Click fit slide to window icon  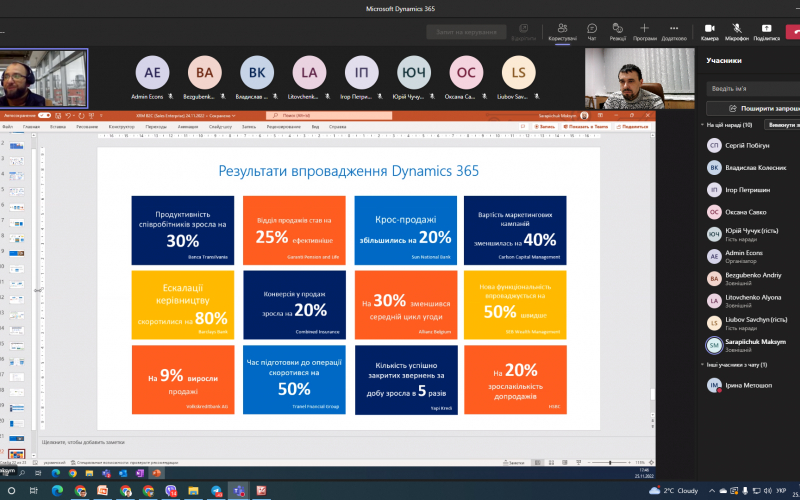coord(650,462)
